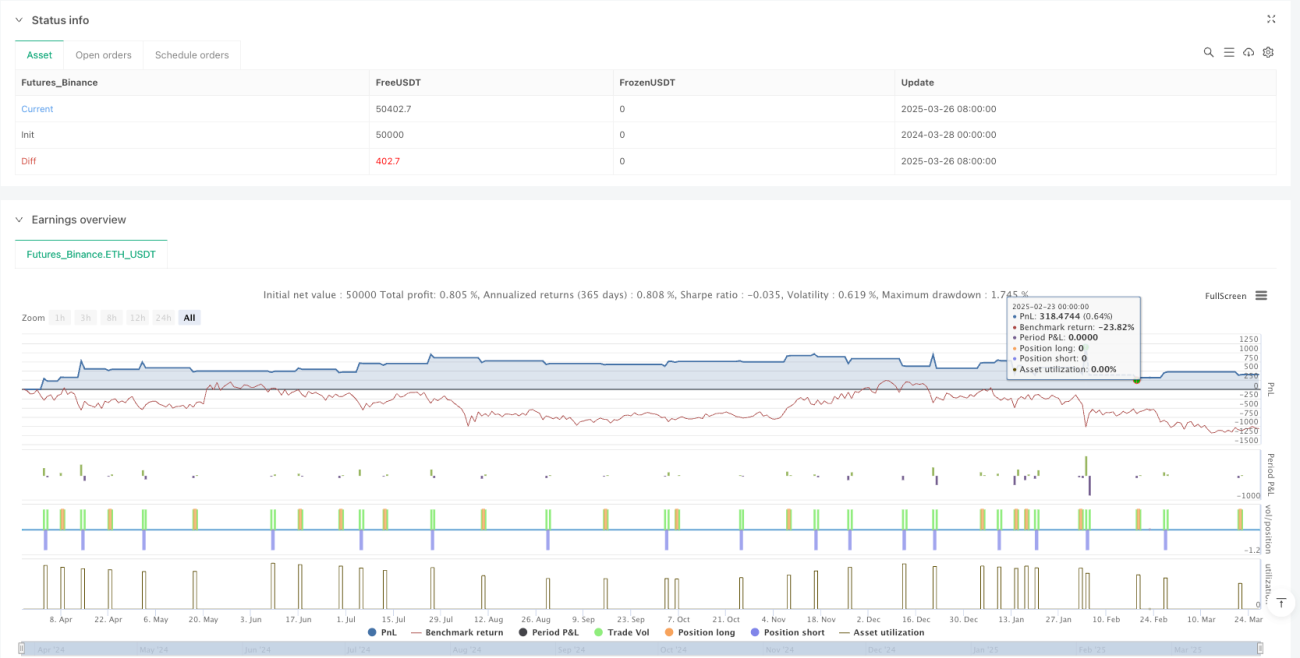Collapse the Status info section chevron
1300x658 pixels.
point(19,20)
